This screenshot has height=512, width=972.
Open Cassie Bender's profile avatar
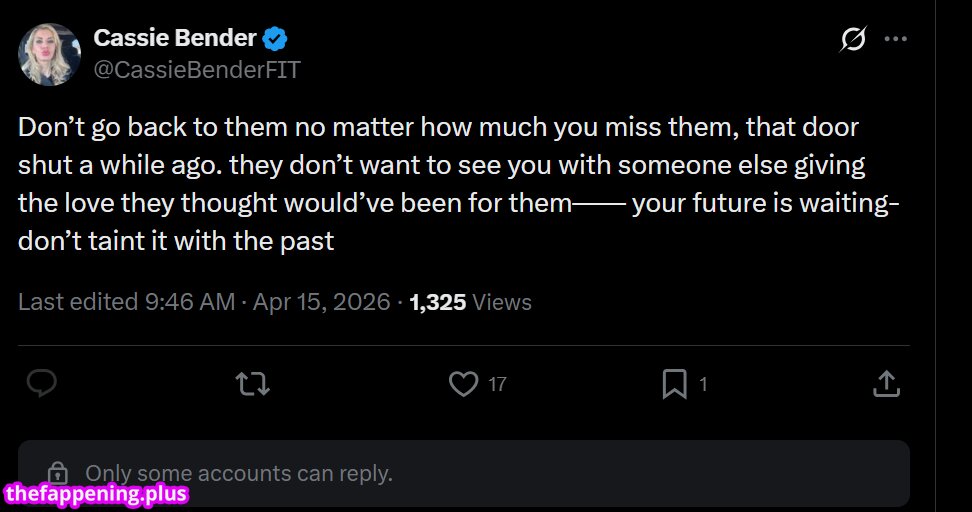[49, 54]
